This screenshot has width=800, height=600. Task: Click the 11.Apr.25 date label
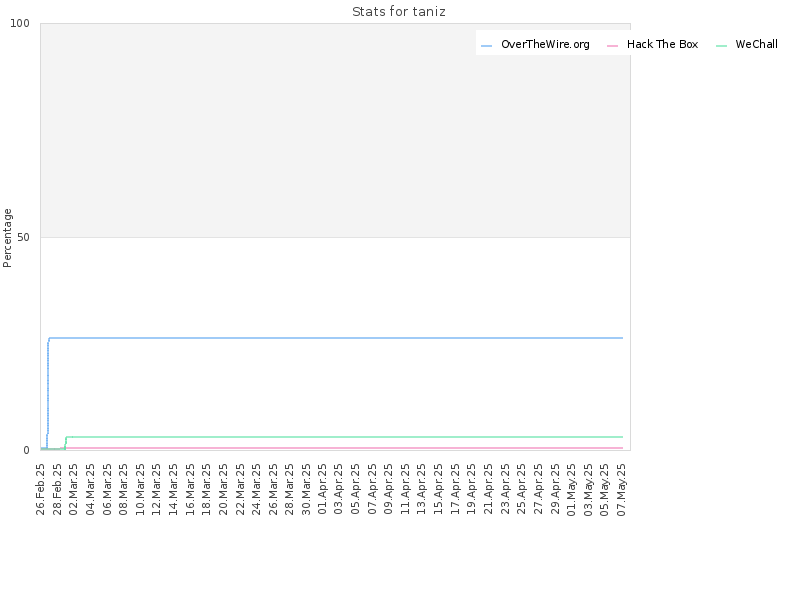406,489
